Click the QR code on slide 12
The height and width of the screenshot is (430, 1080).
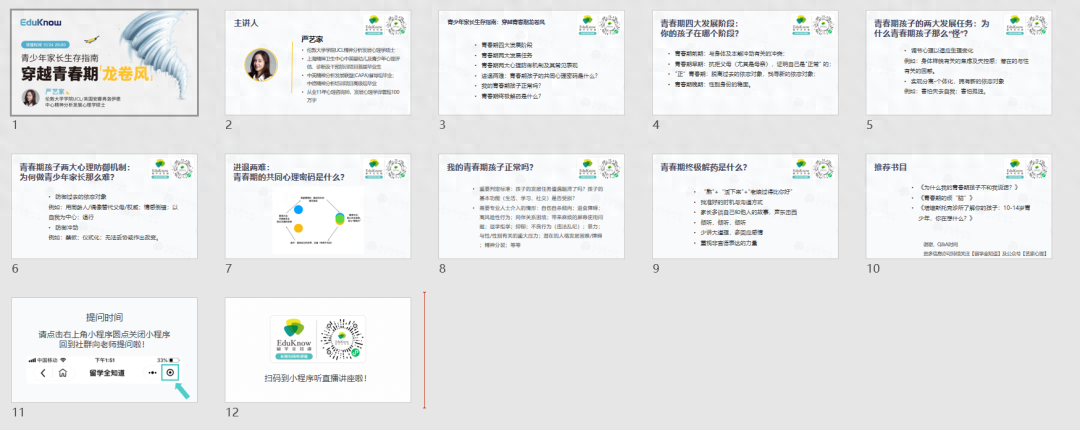[x=340, y=340]
